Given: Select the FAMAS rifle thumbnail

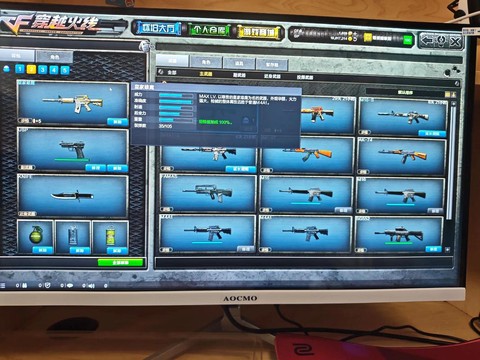Looking at the screenshot, I should (208, 193).
